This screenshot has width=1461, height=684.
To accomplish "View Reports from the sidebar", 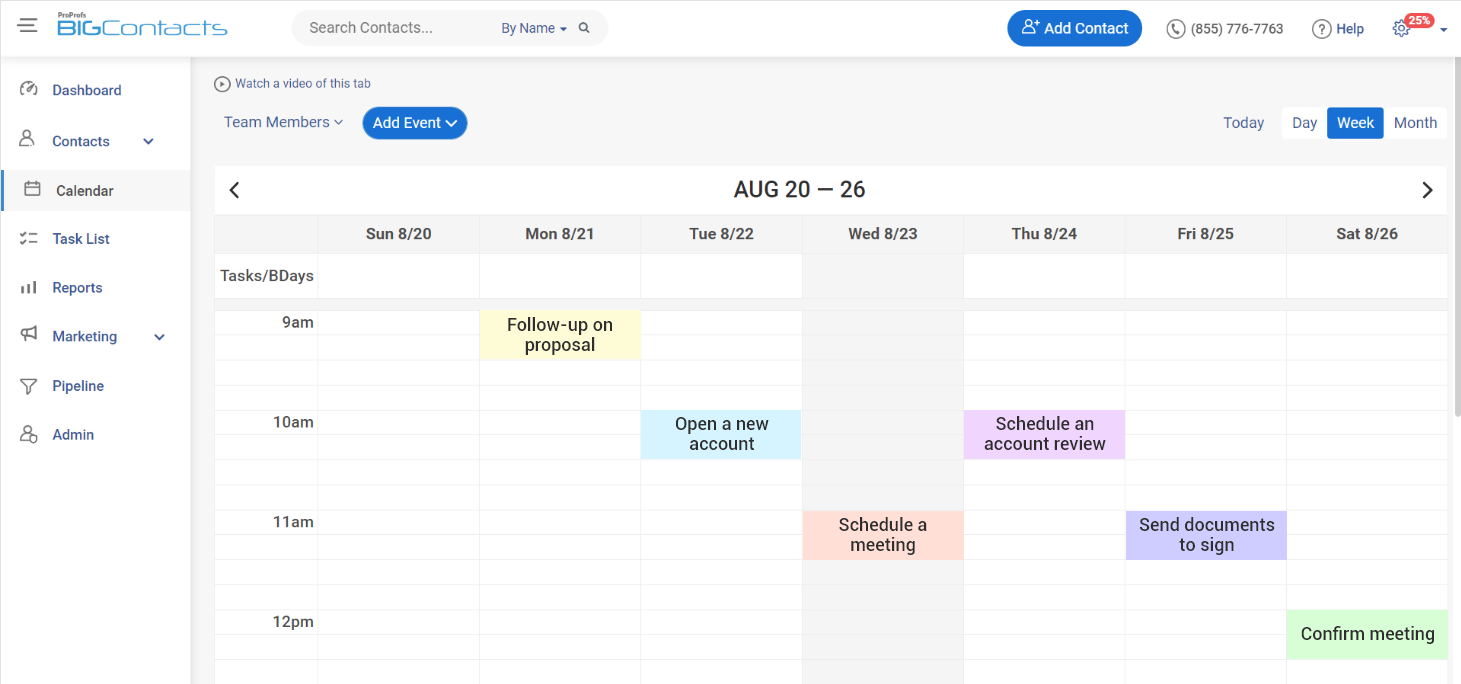I will pos(77,287).
